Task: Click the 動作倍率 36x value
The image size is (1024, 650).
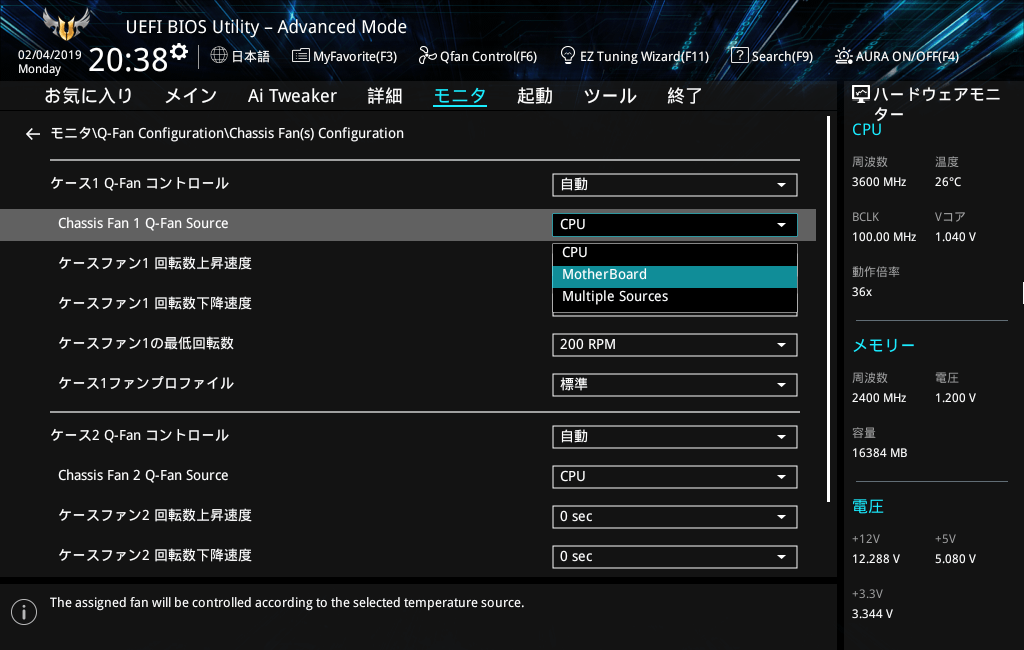Action: coord(862,292)
